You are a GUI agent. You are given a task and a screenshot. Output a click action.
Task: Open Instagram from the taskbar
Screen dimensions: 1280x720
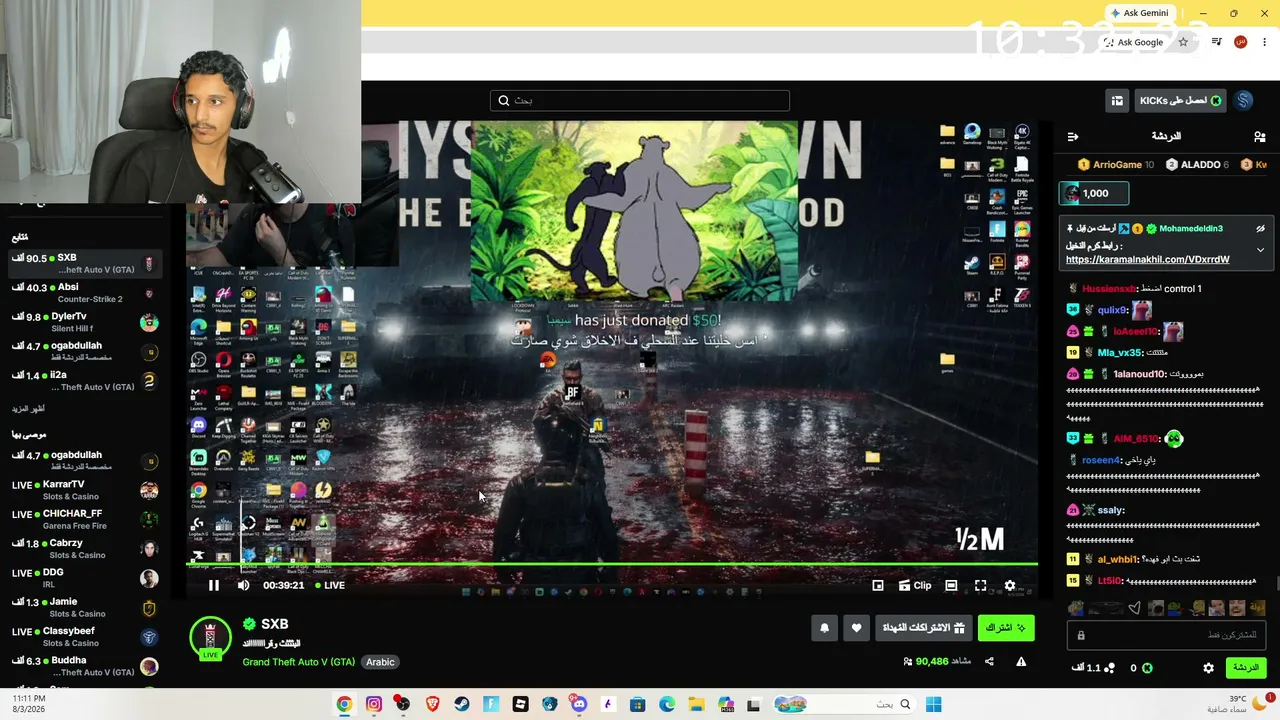374,704
